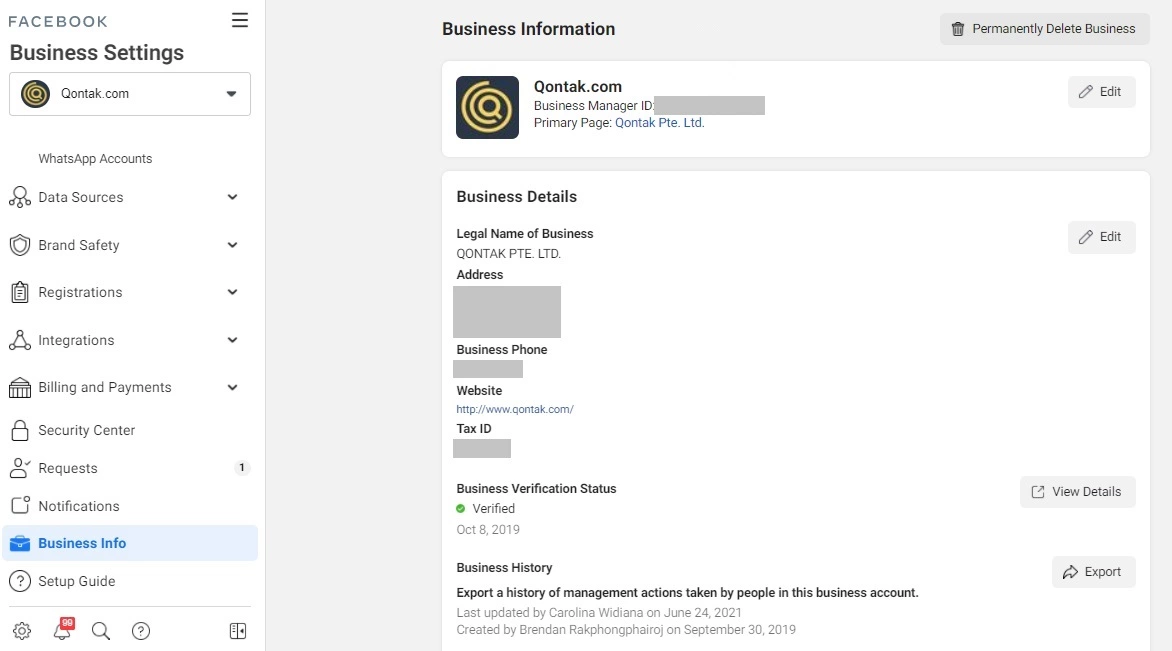Collapse sidebar using panel toggle icon

click(x=238, y=631)
